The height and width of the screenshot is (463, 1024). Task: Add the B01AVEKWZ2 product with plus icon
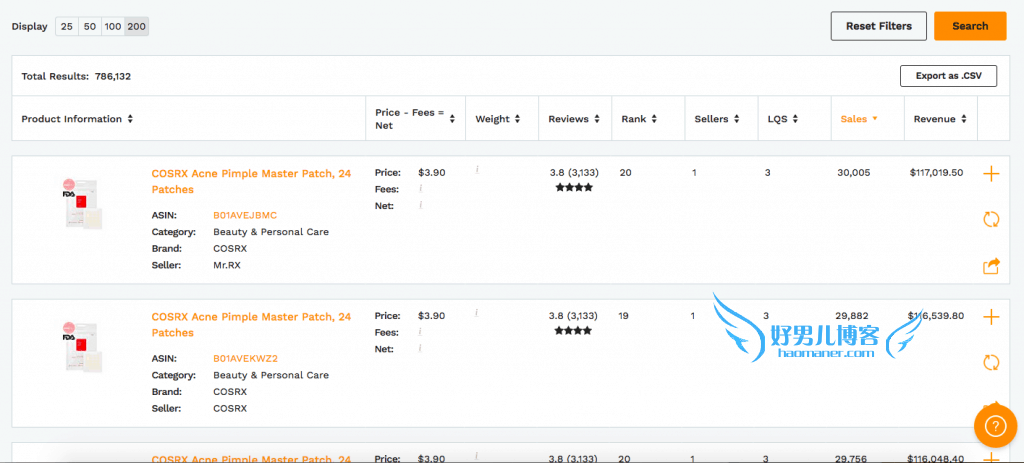point(991,317)
